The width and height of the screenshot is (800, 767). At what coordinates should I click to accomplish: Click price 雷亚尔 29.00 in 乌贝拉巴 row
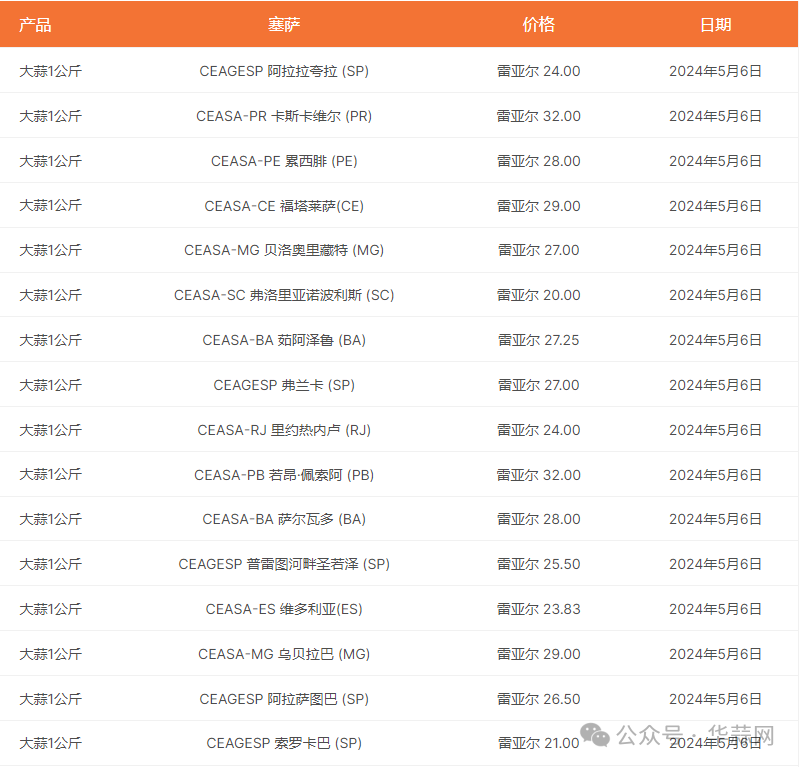[x=539, y=654]
